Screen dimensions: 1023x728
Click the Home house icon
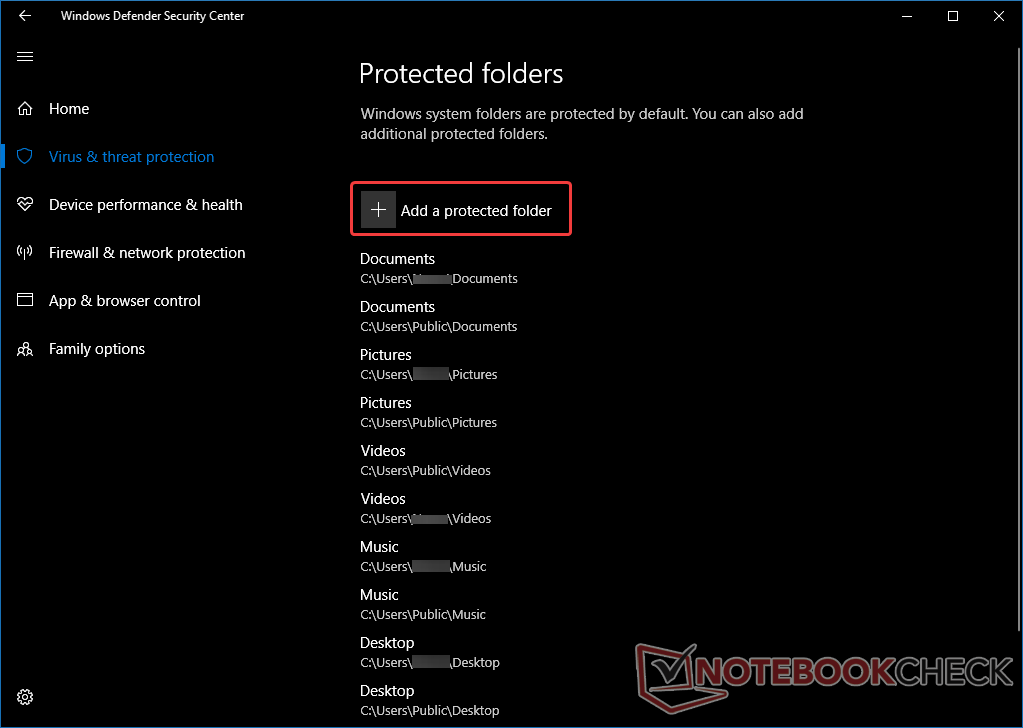click(25, 108)
